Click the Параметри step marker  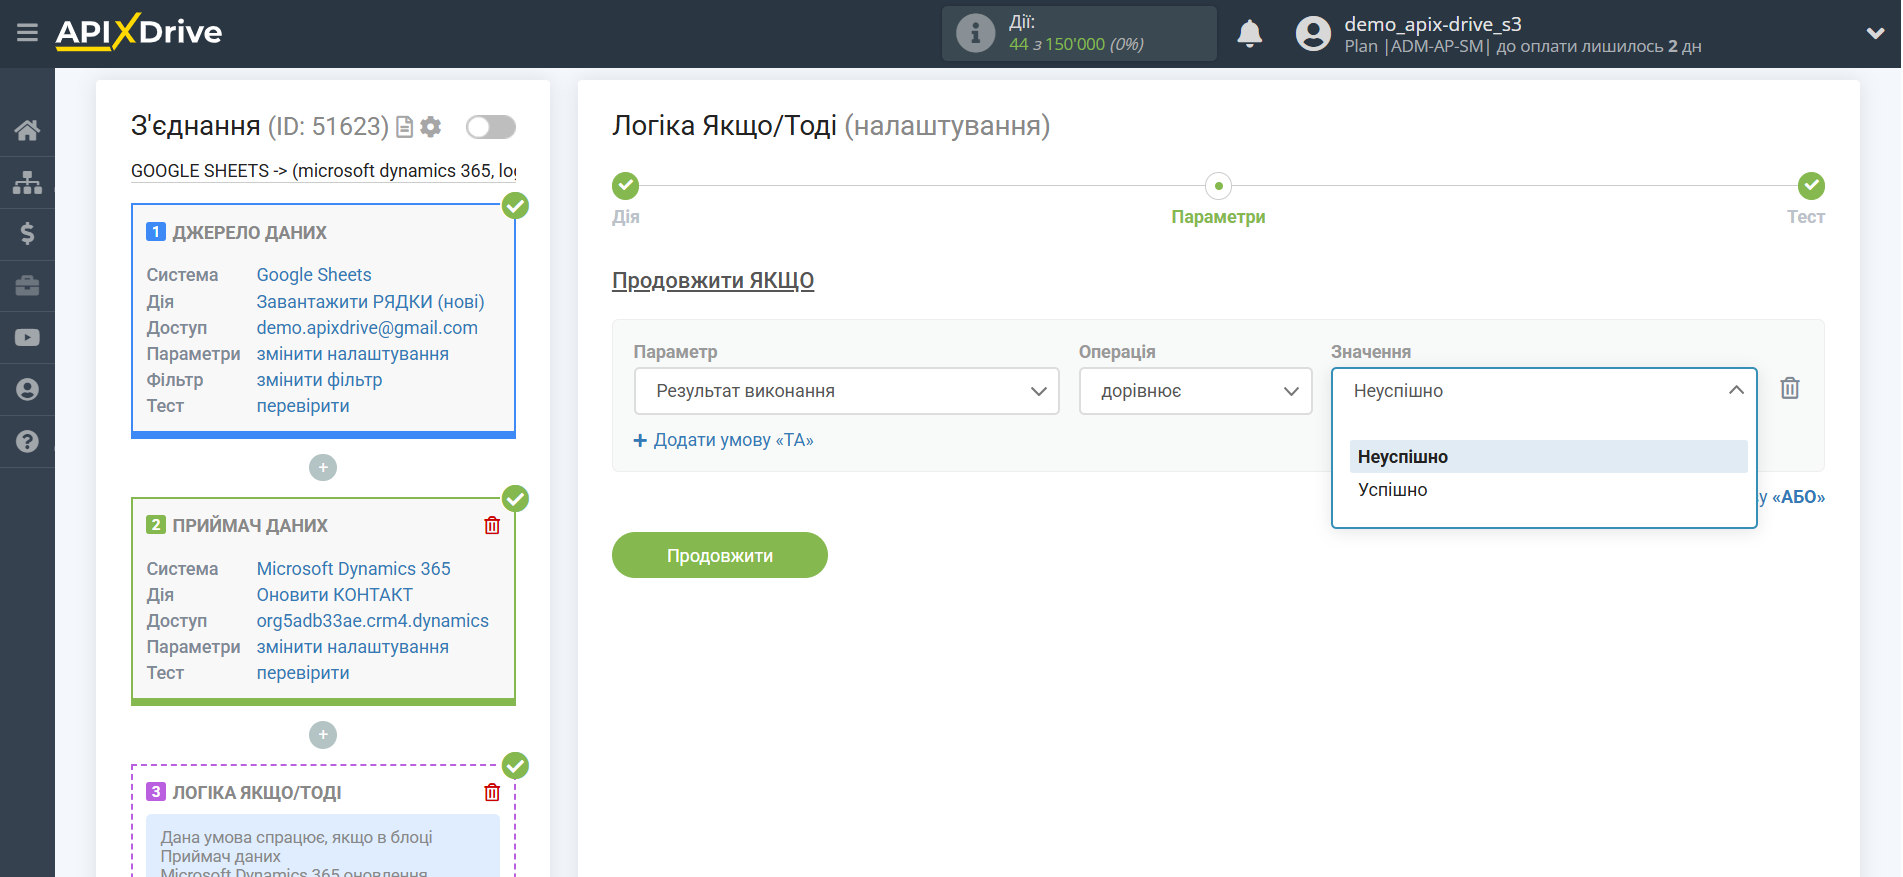1218,186
